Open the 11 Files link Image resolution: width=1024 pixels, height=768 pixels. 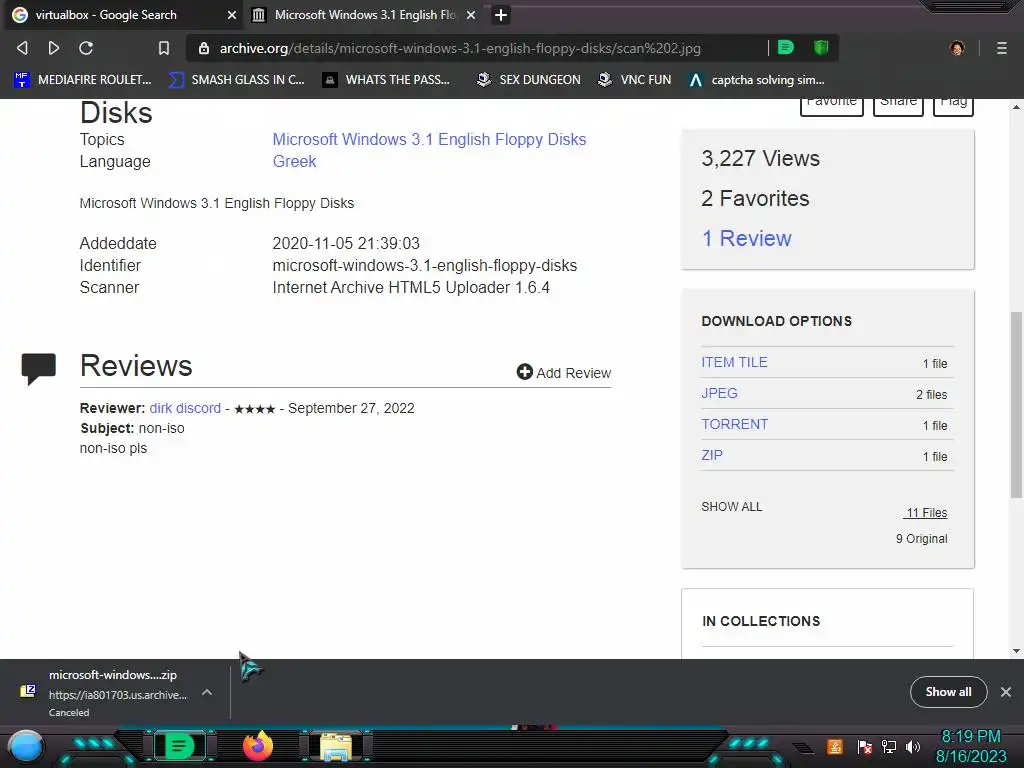coord(925,513)
